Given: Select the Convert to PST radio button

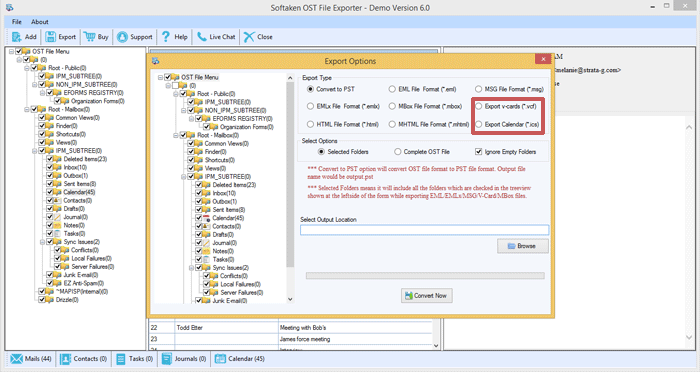Looking at the screenshot, I should tap(310, 89).
